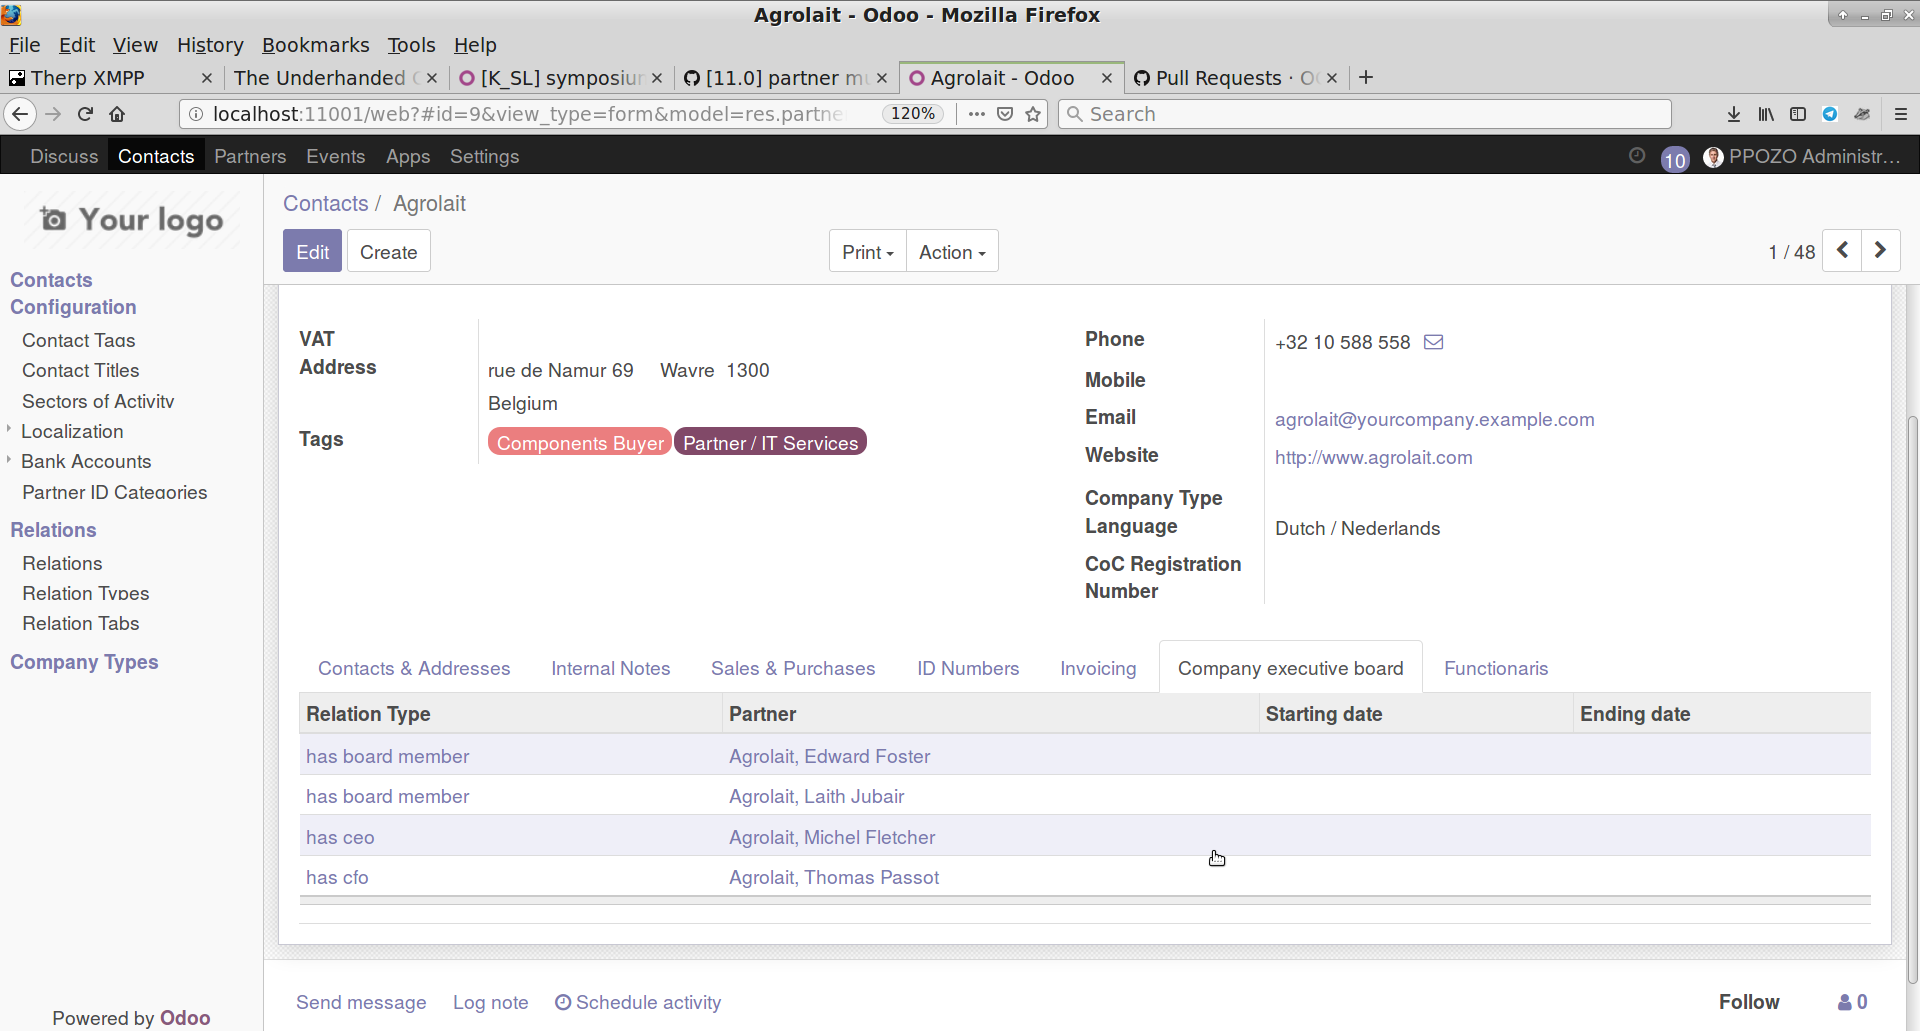Open the Apps top menu
Image resolution: width=1920 pixels, height=1031 pixels.
pos(408,156)
